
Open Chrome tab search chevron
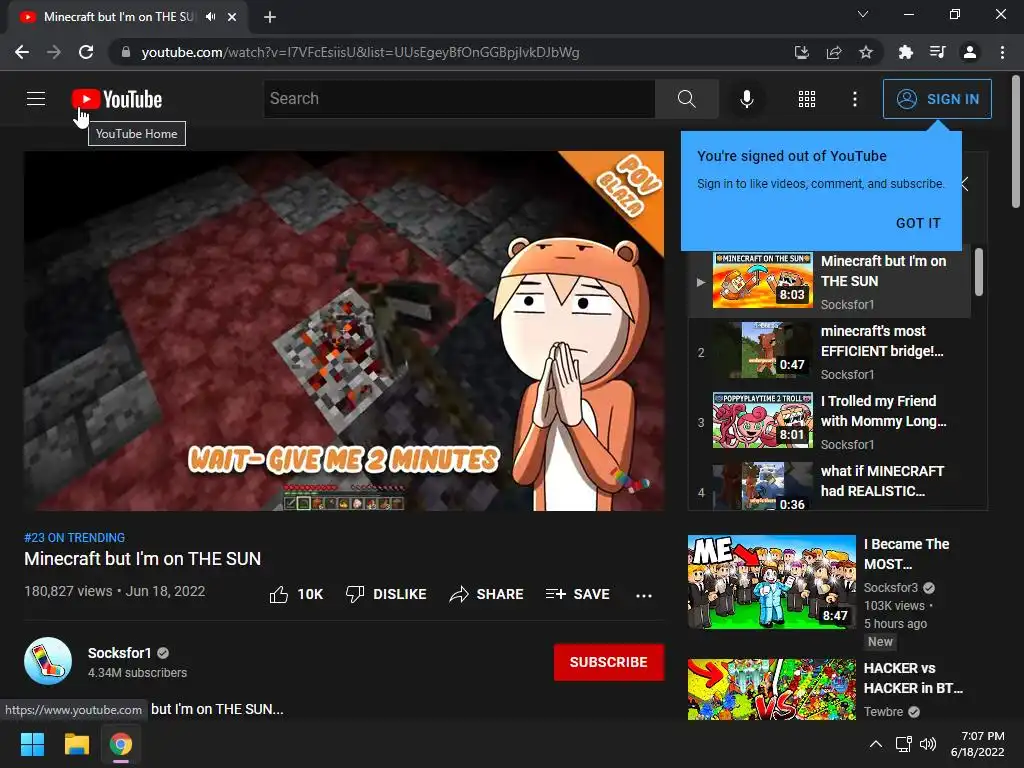point(863,14)
